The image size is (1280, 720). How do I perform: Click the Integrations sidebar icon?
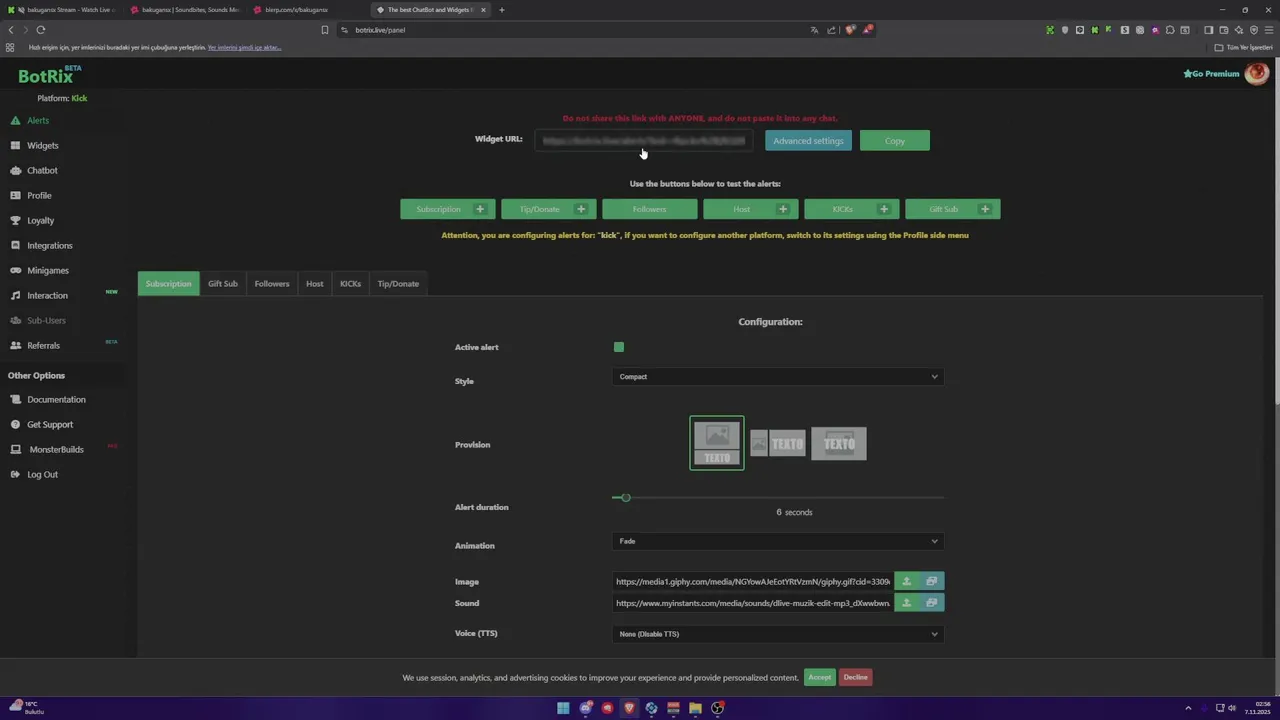(15, 246)
